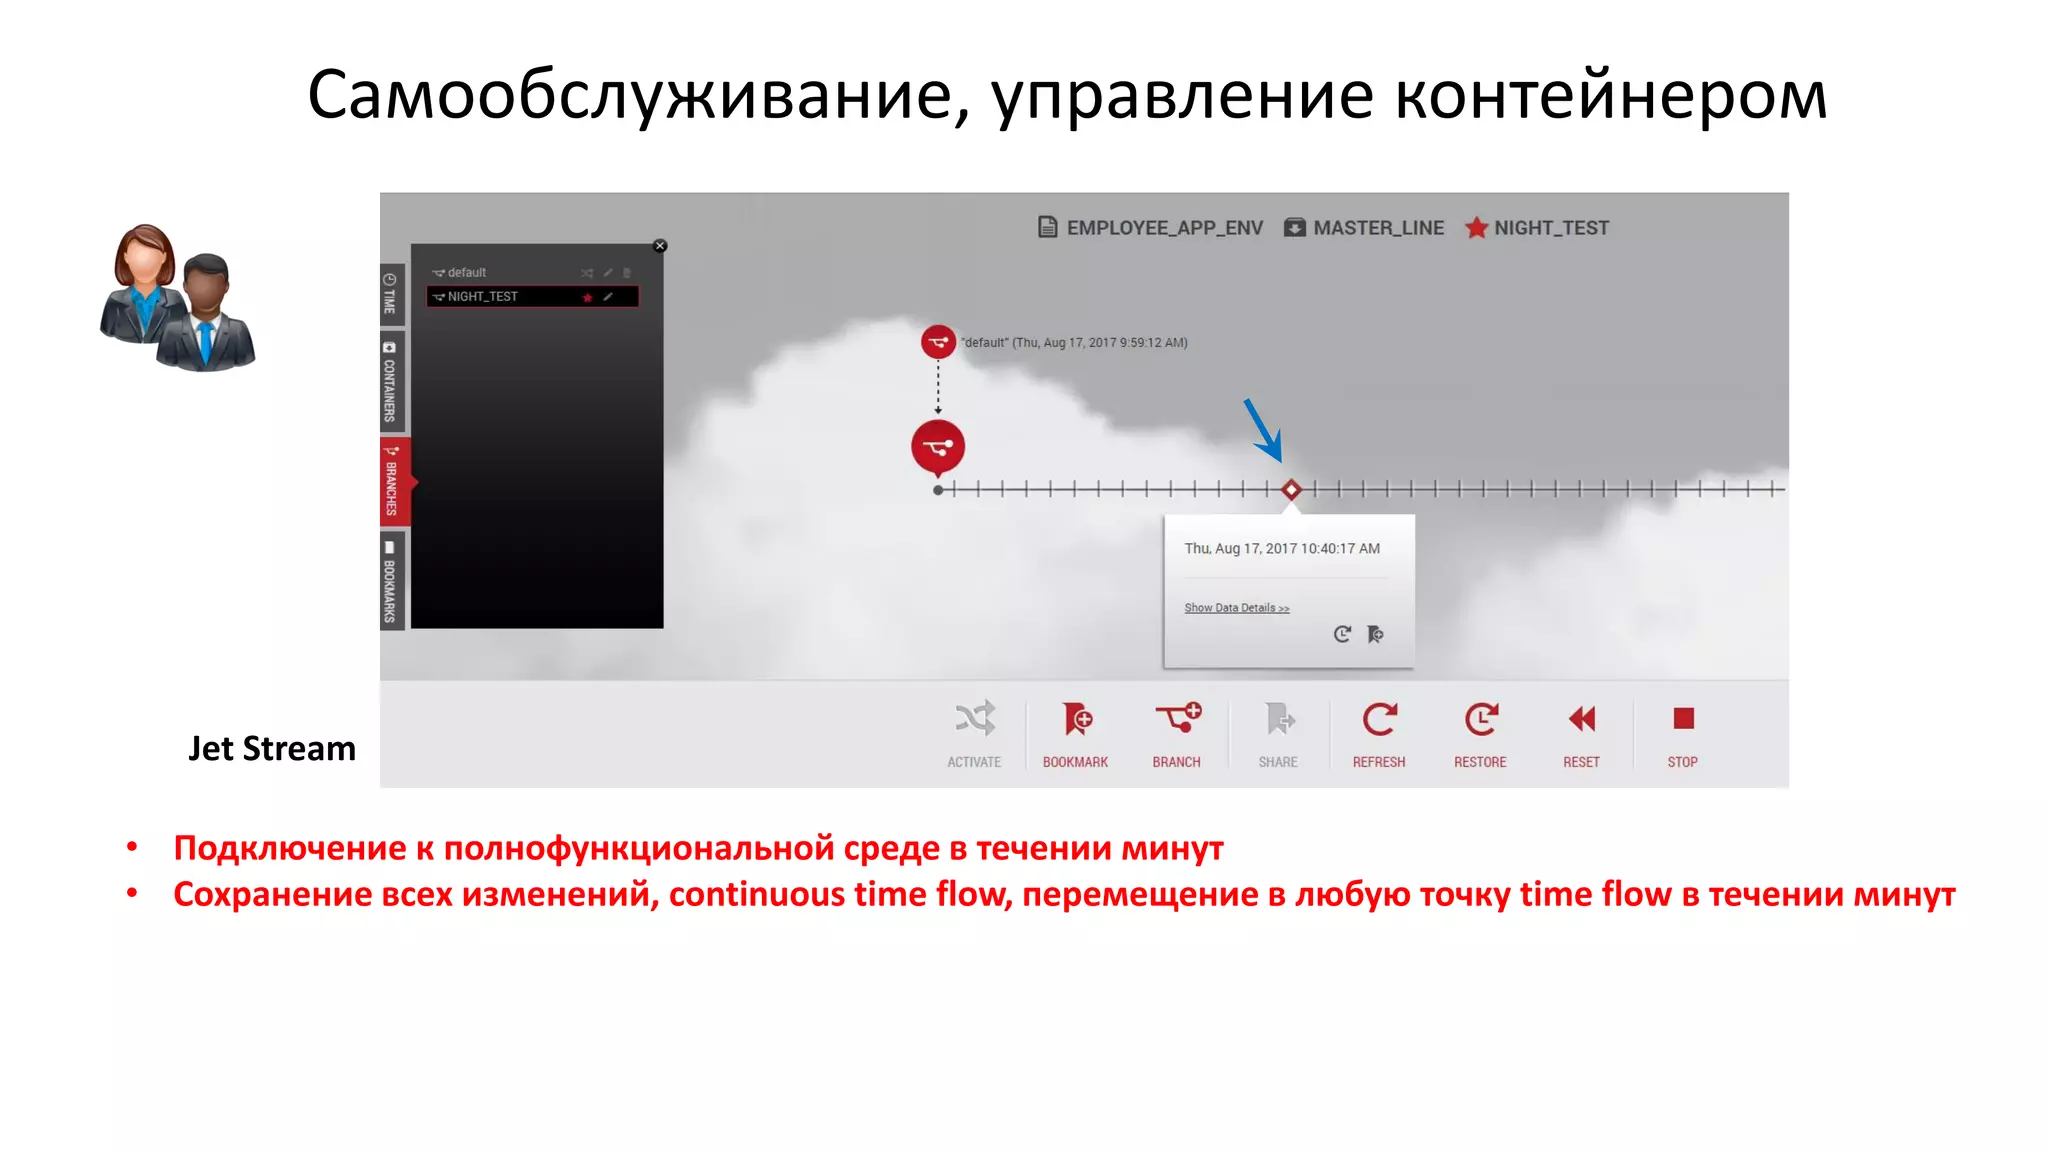2048x1152 pixels.
Task: Click trash delete icon on default branch
Action: click(627, 273)
